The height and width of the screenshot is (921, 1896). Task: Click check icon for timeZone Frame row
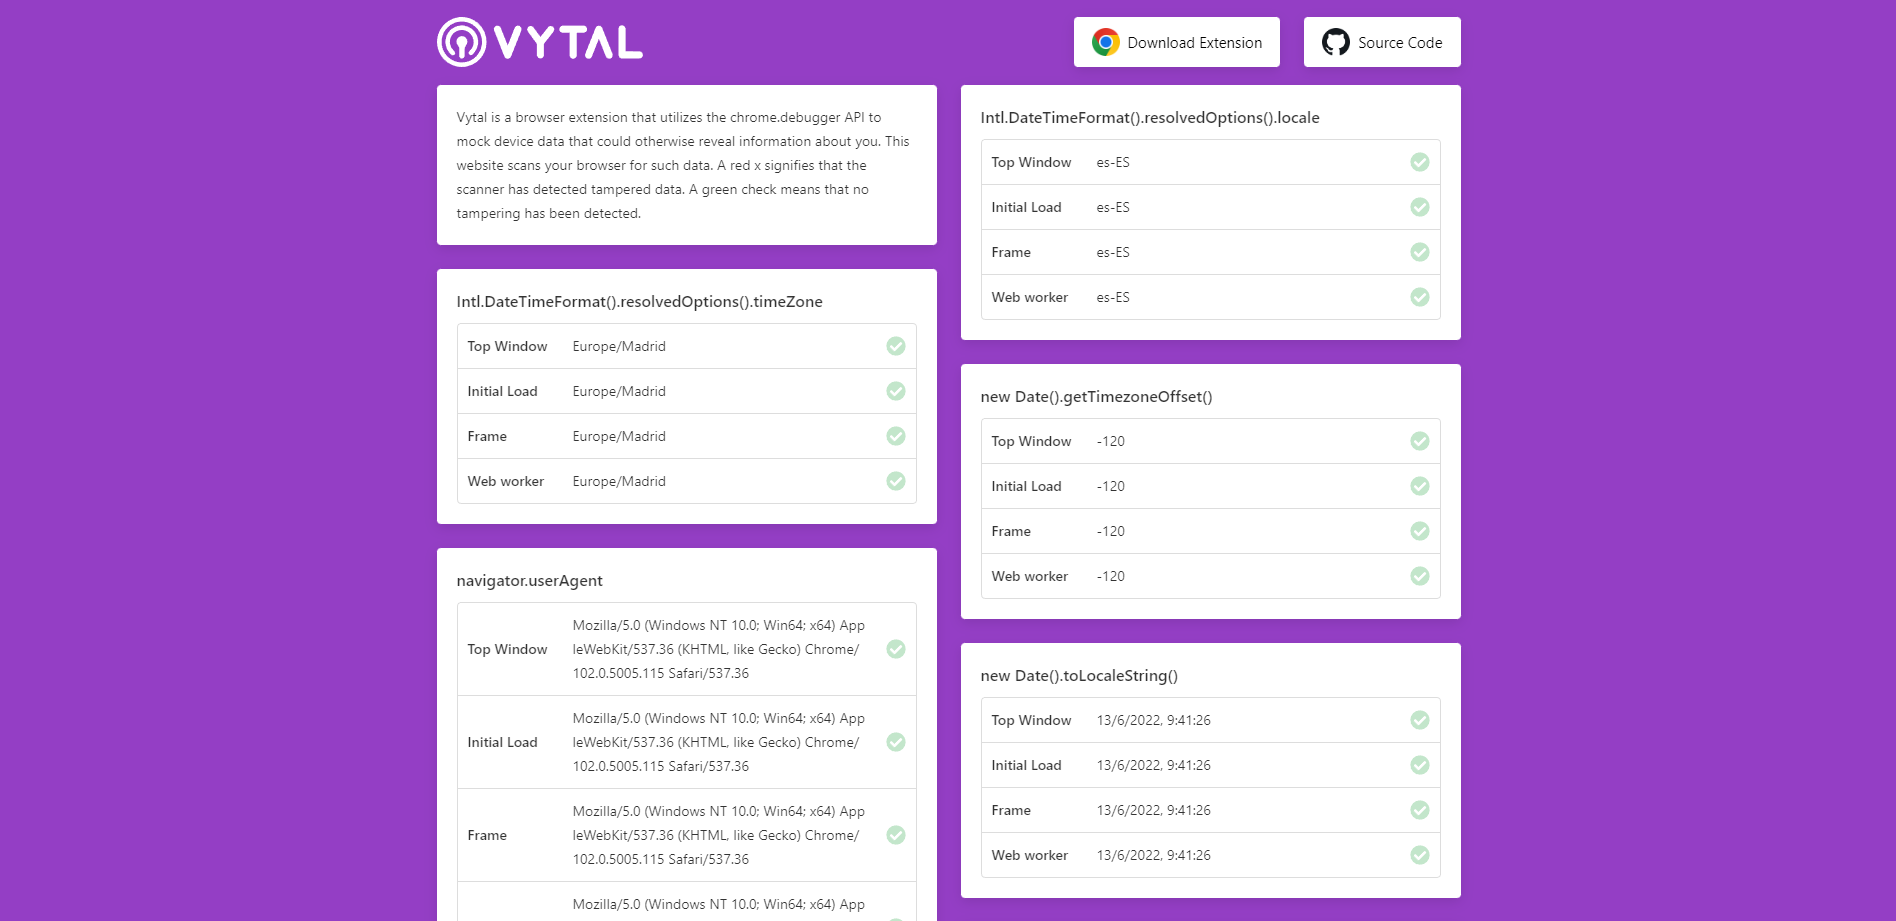tap(896, 436)
